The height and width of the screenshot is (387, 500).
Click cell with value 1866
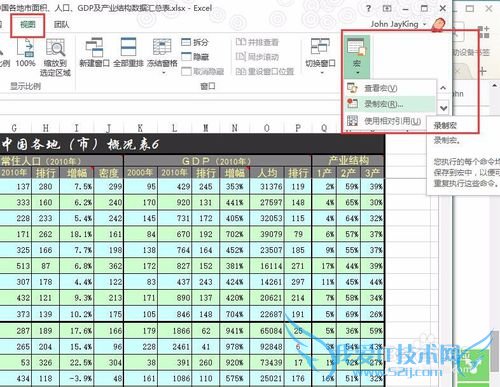[174, 331]
